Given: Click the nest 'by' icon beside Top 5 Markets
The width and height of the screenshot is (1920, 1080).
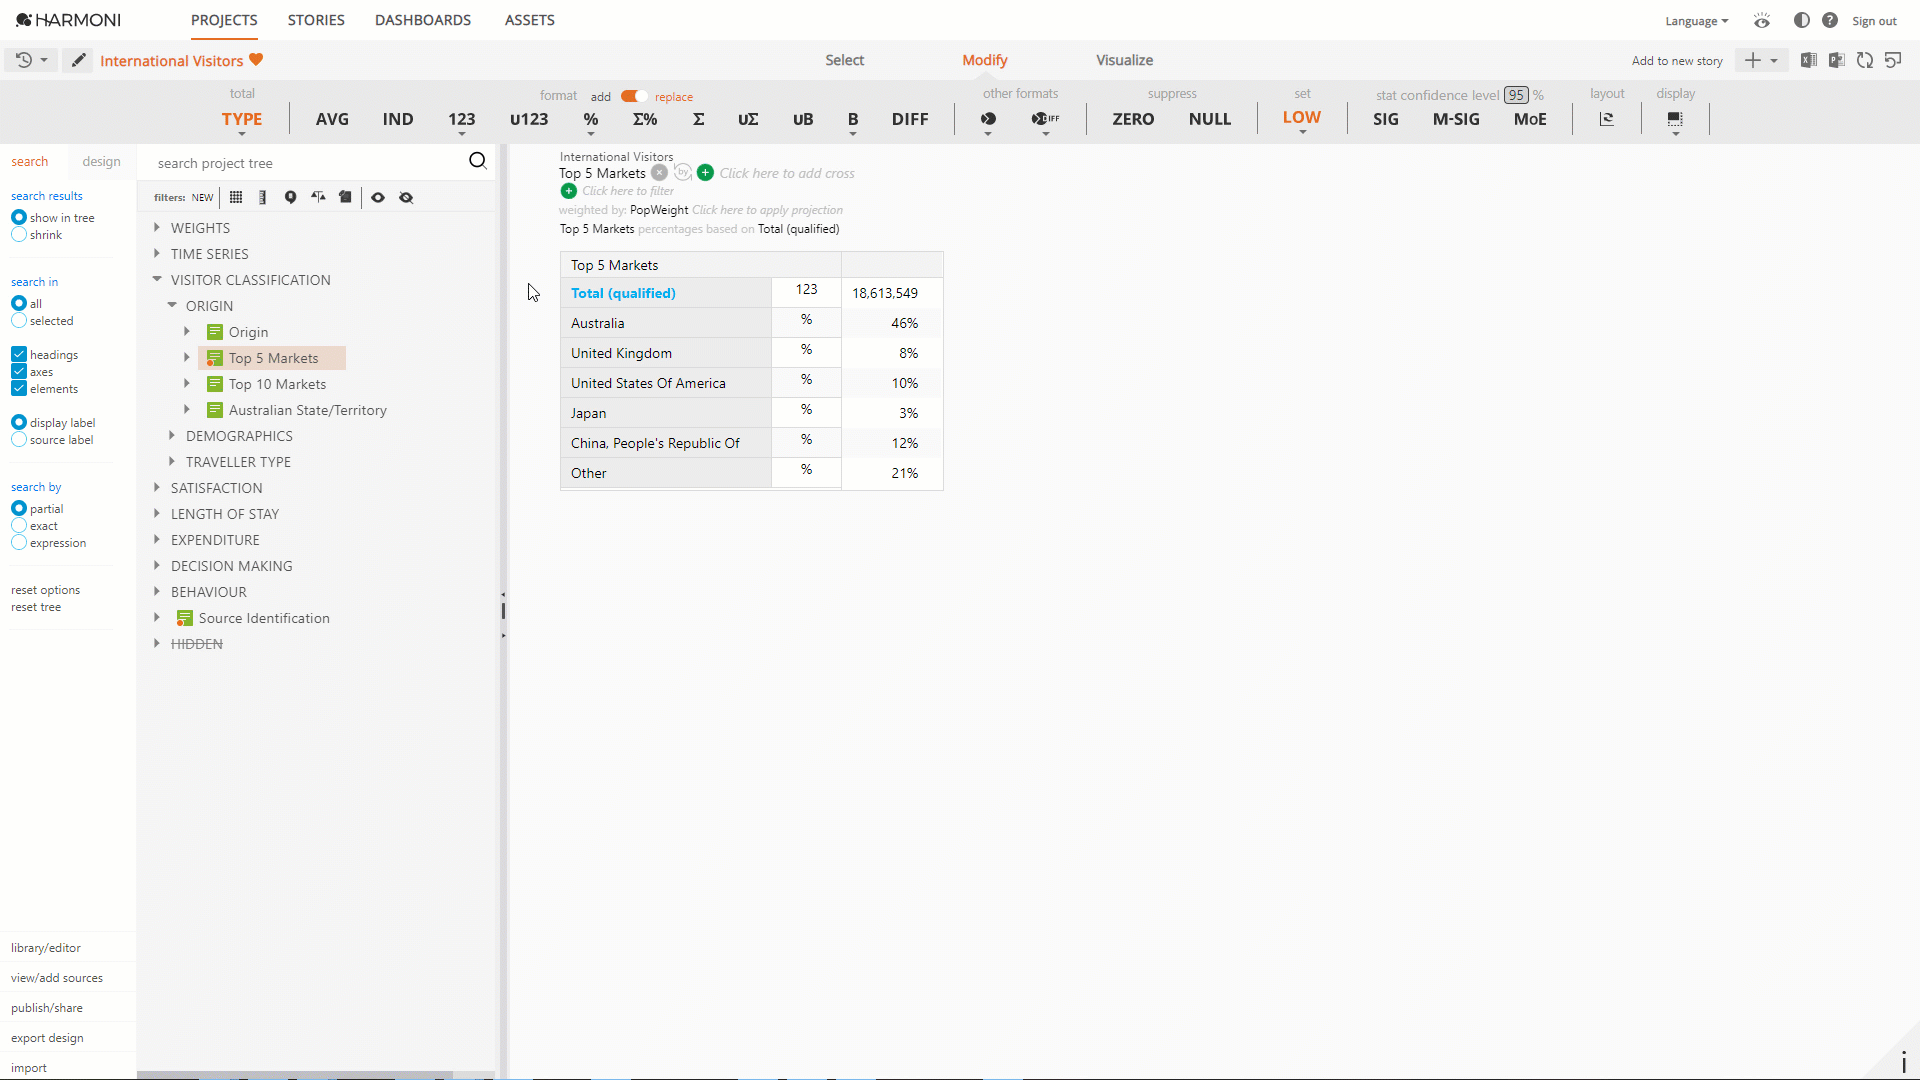Looking at the screenshot, I should [x=682, y=173].
